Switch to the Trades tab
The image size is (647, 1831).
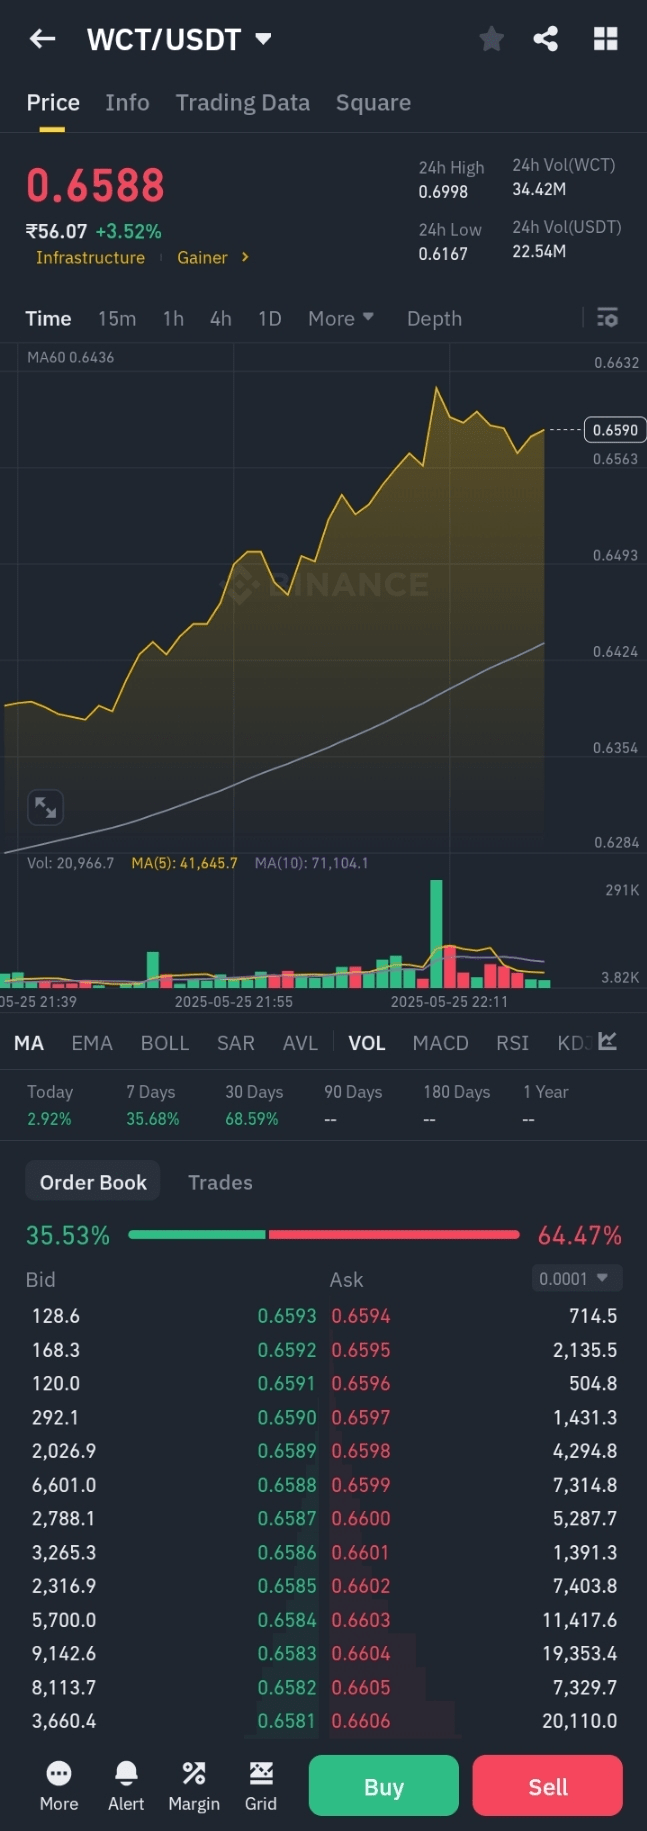click(220, 1182)
